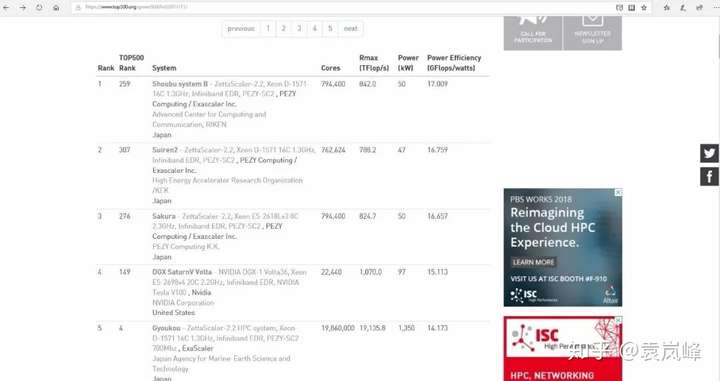Viewport: 720px width, 381px height.
Task: Open the Suiren2 system link
Action: pos(165,150)
